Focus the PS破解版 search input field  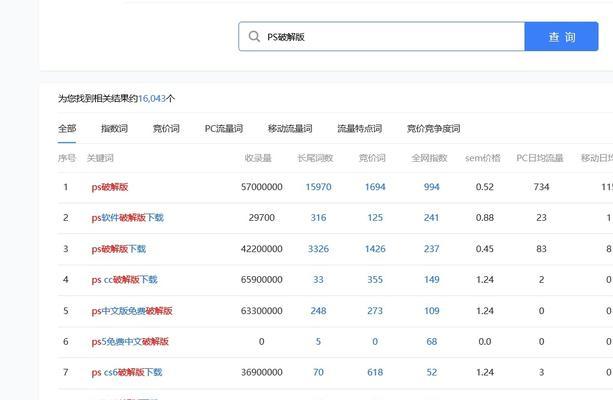point(390,37)
